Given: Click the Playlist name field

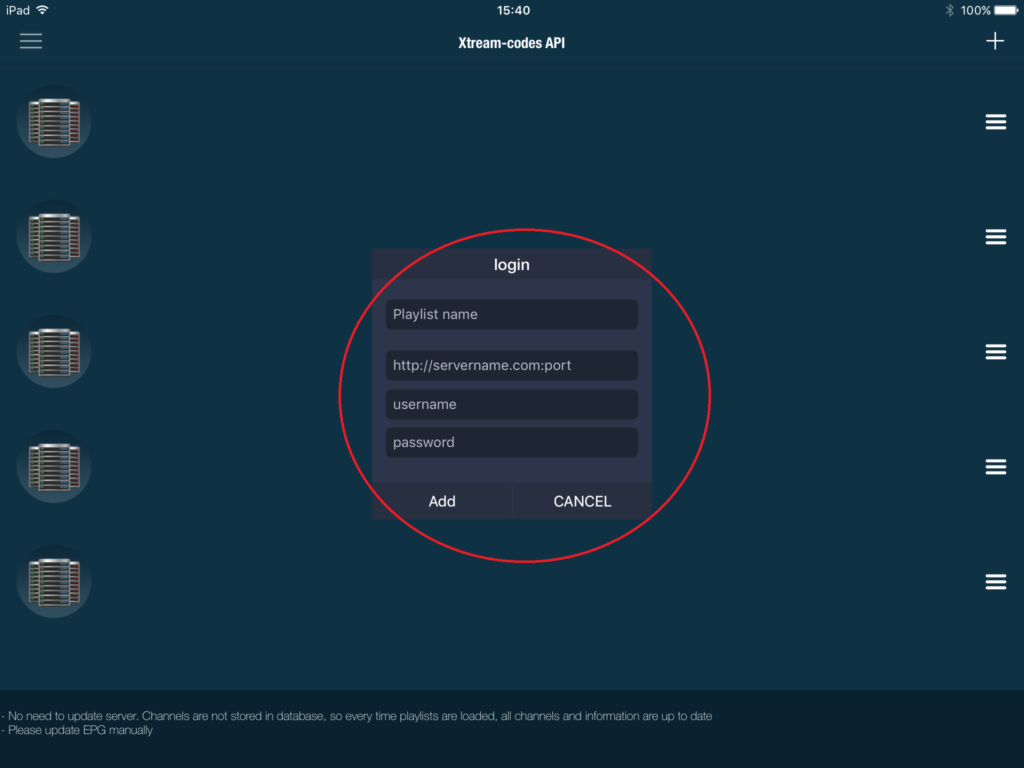Looking at the screenshot, I should click(x=511, y=314).
